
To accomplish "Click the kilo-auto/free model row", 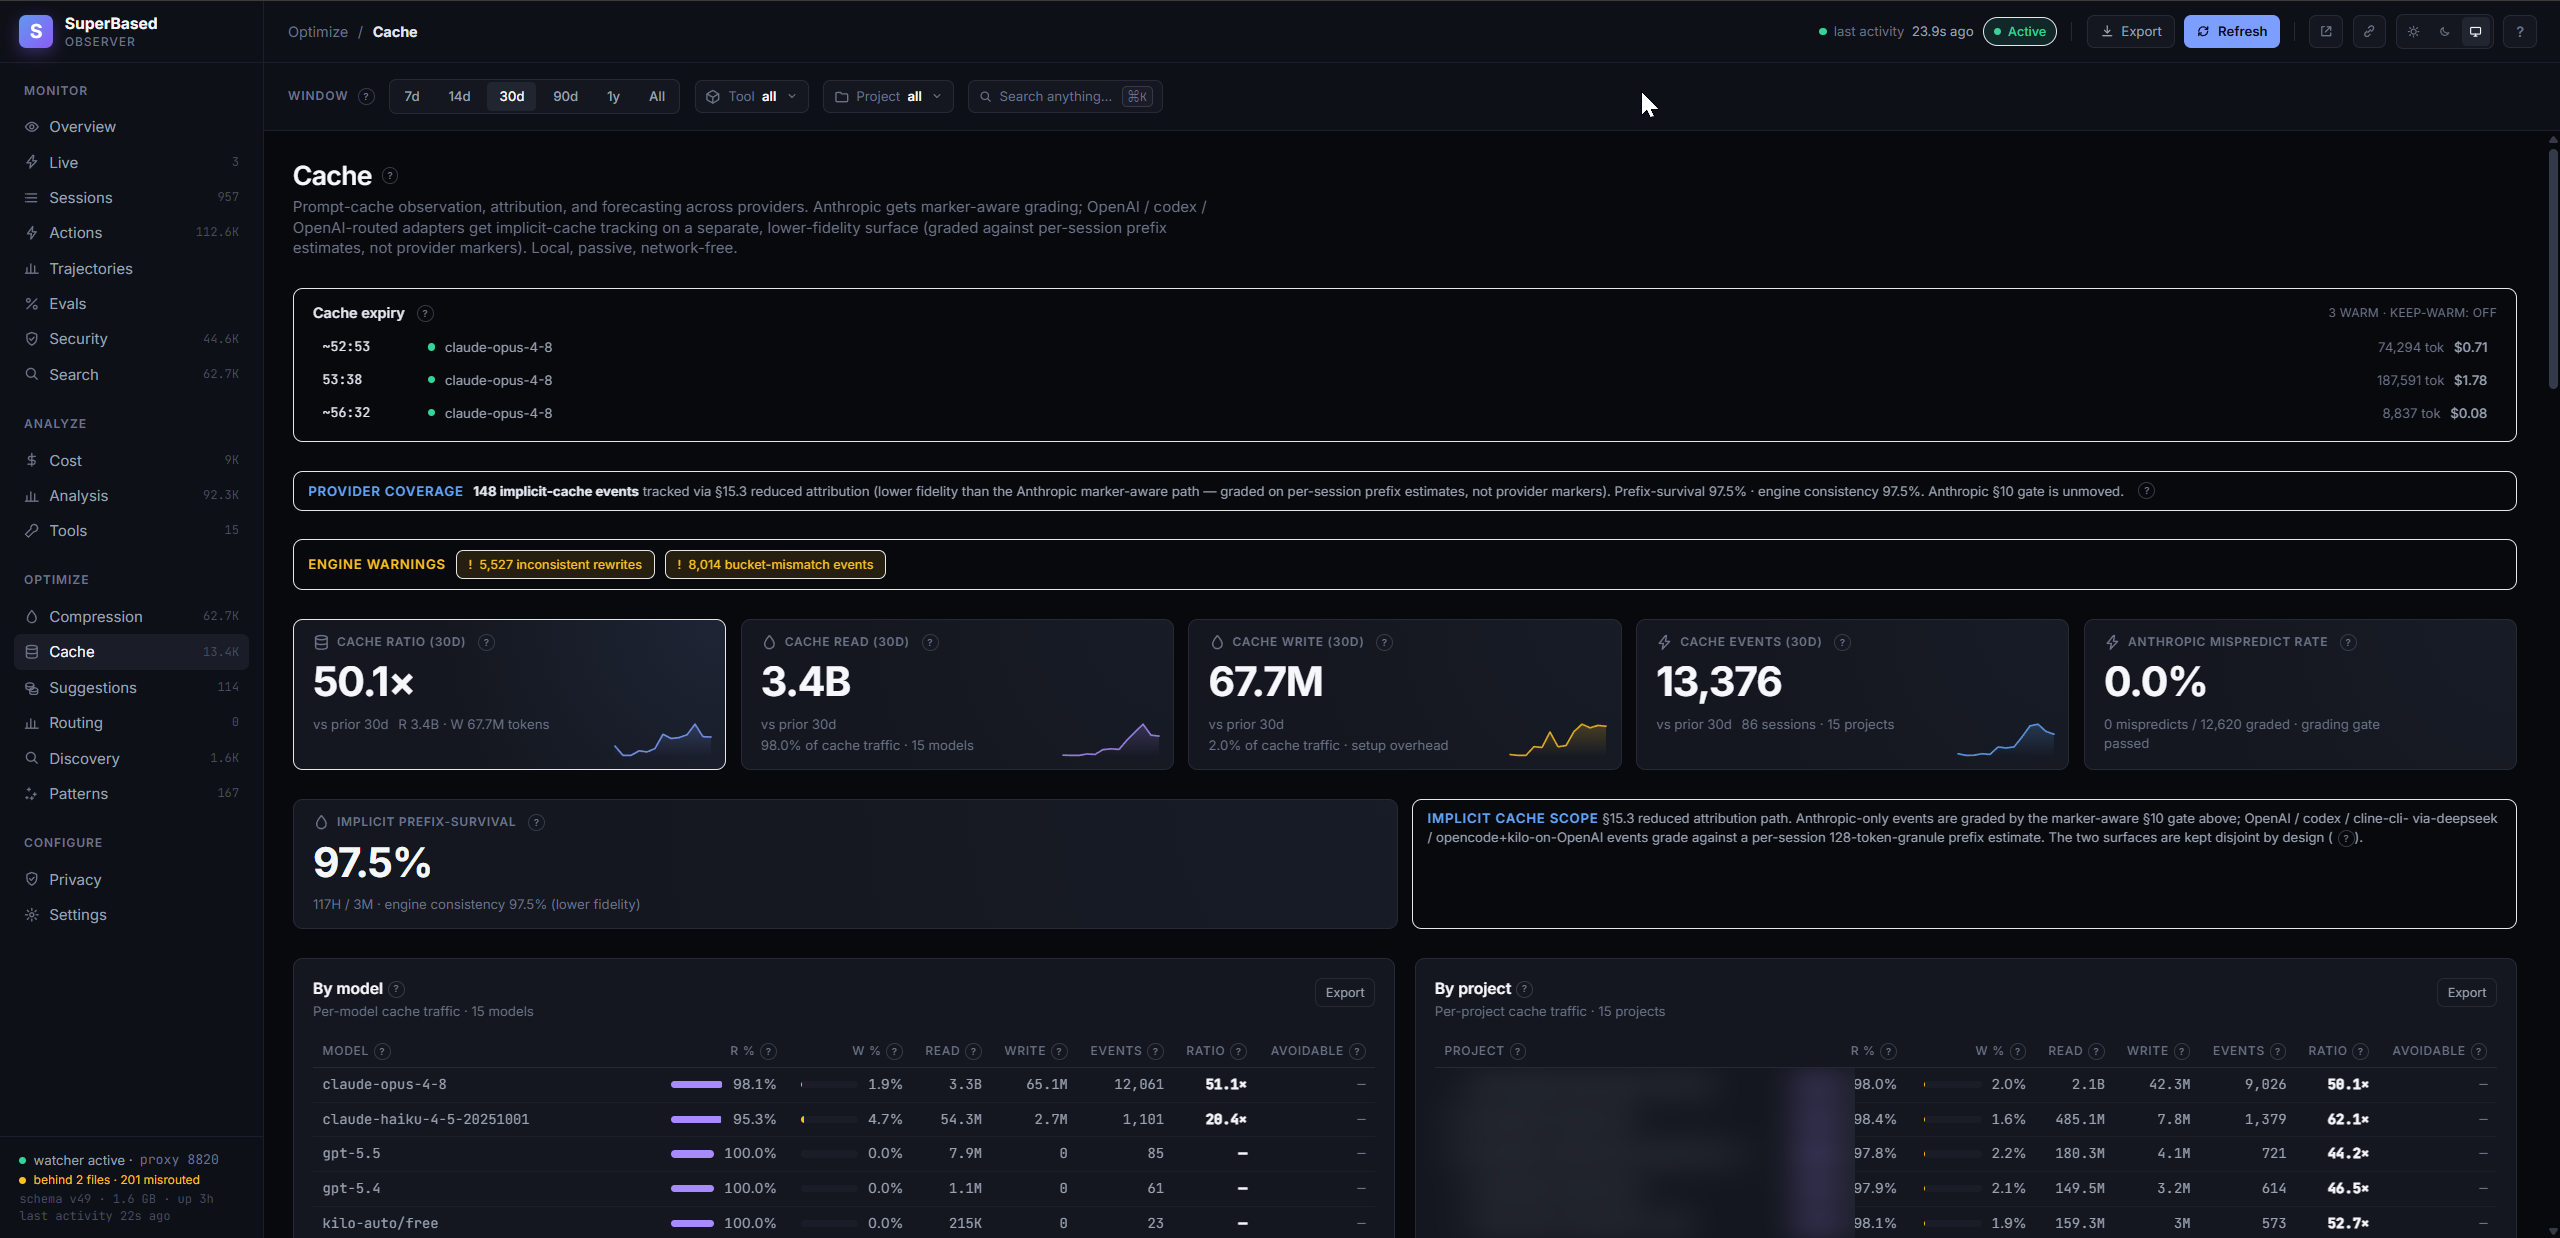I will [843, 1224].
